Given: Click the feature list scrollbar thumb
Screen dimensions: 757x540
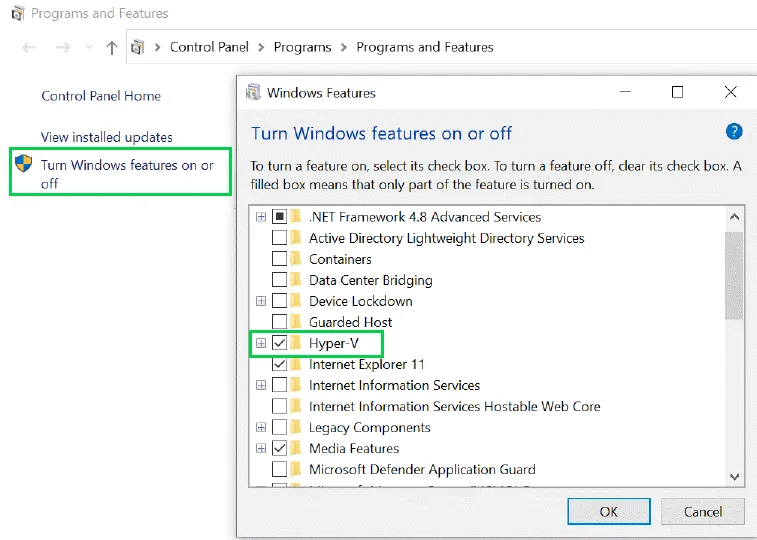Looking at the screenshot, I should (x=734, y=276).
